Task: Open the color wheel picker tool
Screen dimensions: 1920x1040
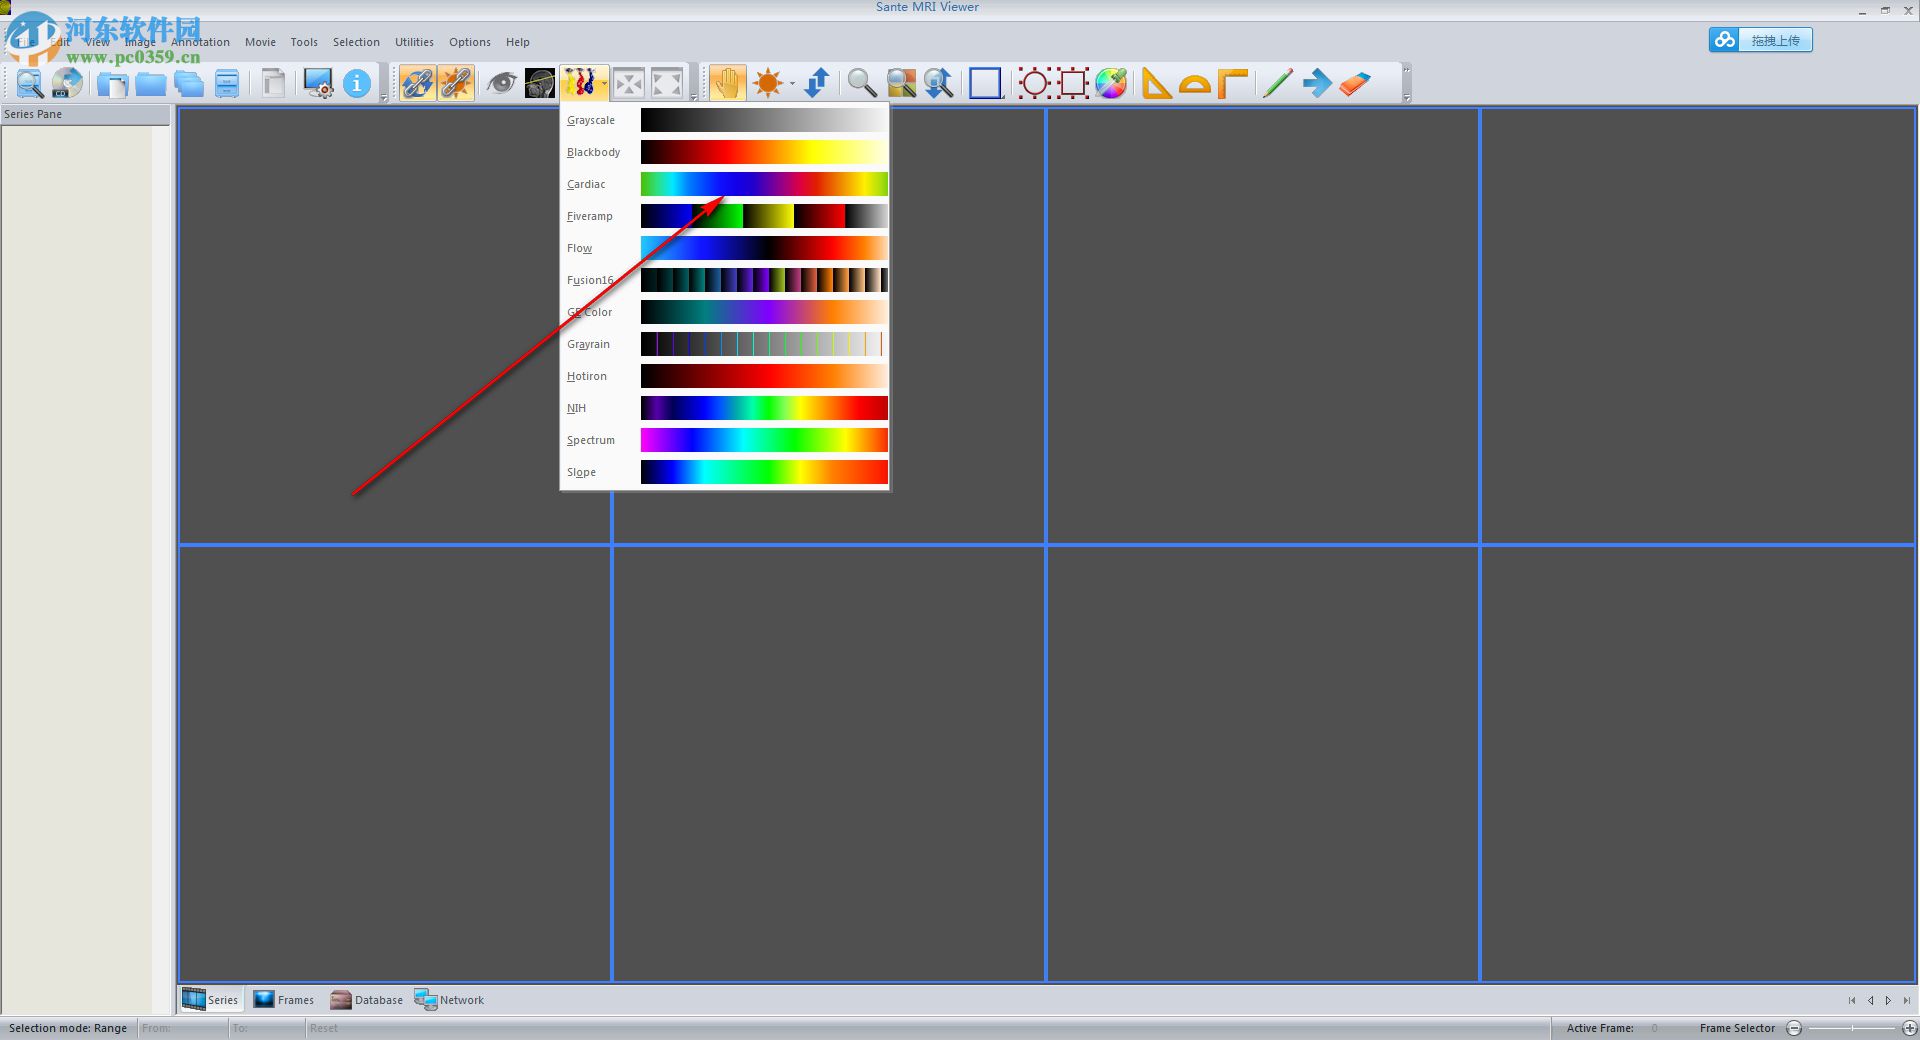Action: click(1110, 83)
